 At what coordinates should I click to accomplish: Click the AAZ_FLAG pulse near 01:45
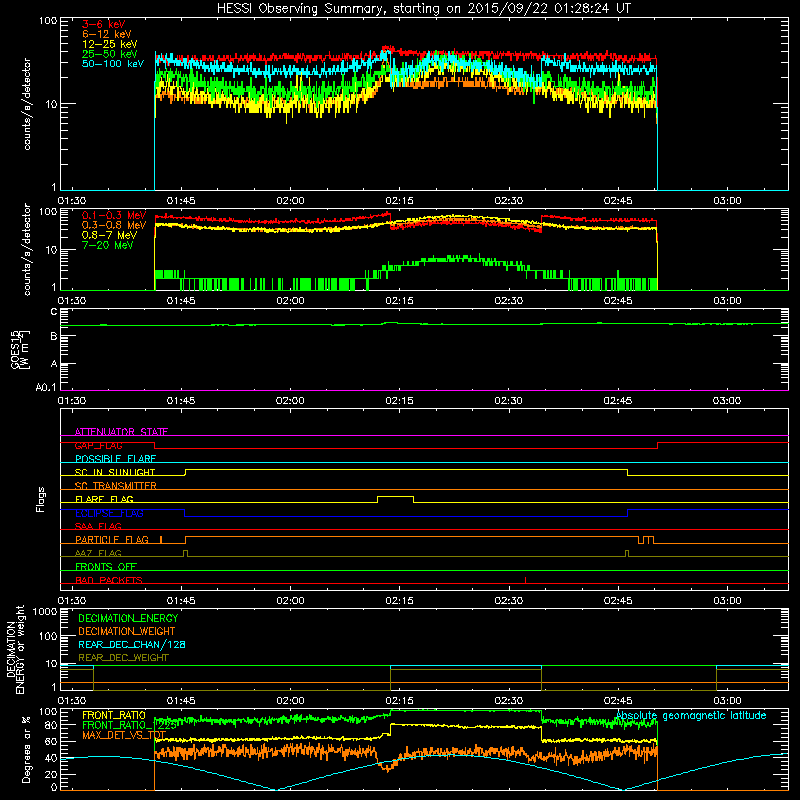pos(185,553)
